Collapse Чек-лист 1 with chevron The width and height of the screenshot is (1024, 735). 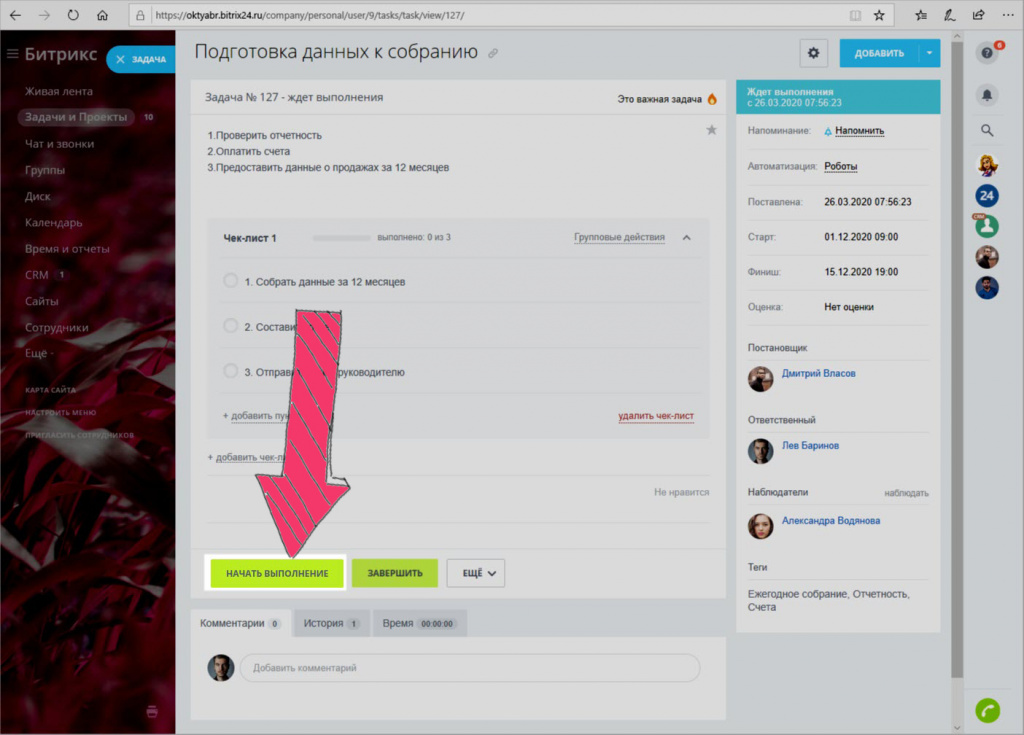(x=686, y=238)
